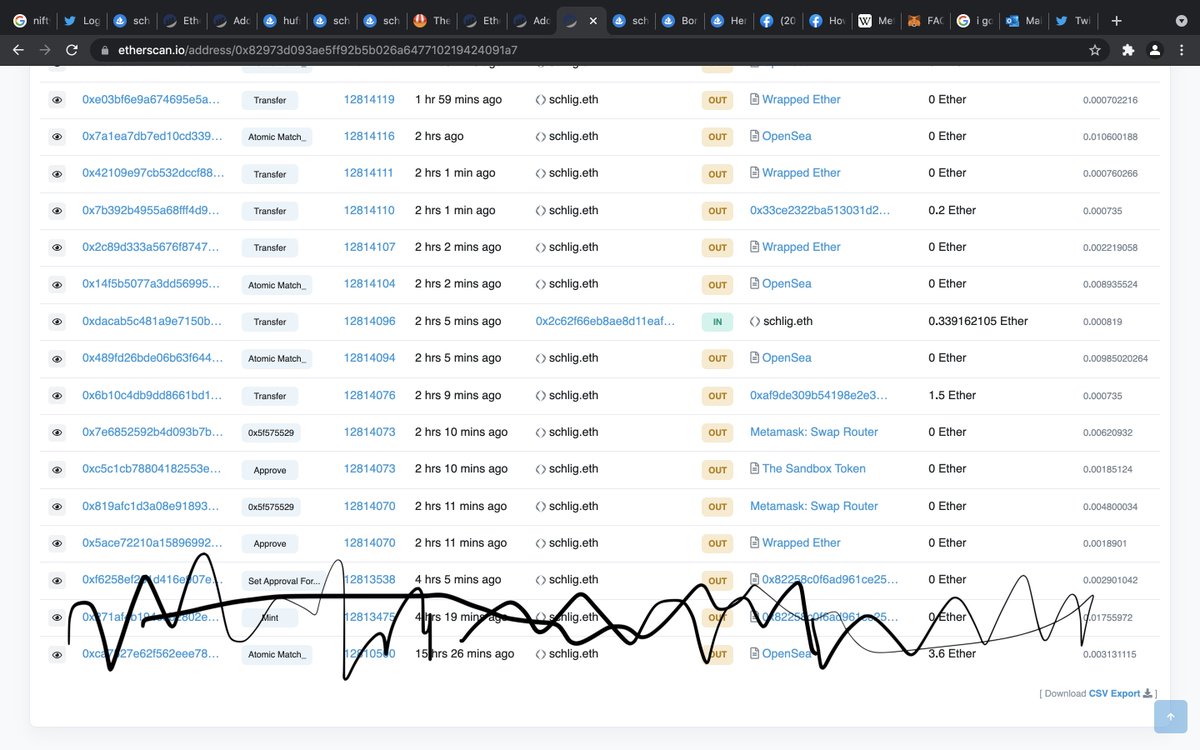Click eye icon next to 0x489fd26bde06b63f644
The image size is (1200, 750).
pos(57,359)
